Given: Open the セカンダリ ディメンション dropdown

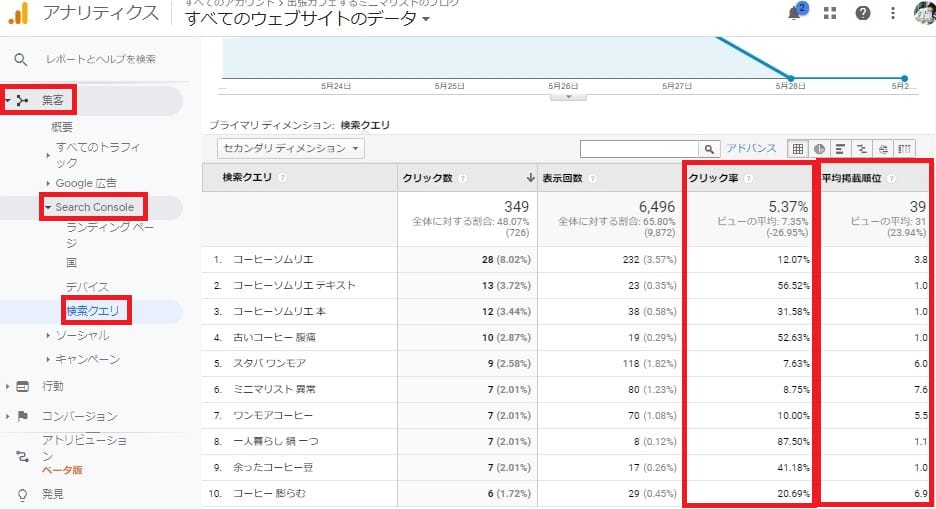Looking at the screenshot, I should click(x=291, y=148).
